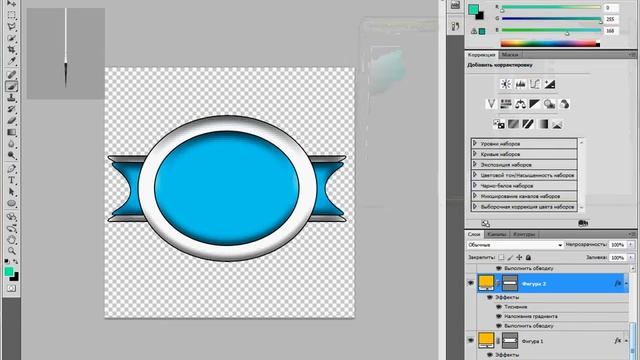Add a Hue/Saturation adjustment
This screenshot has width=640, height=360.
pos(506,104)
